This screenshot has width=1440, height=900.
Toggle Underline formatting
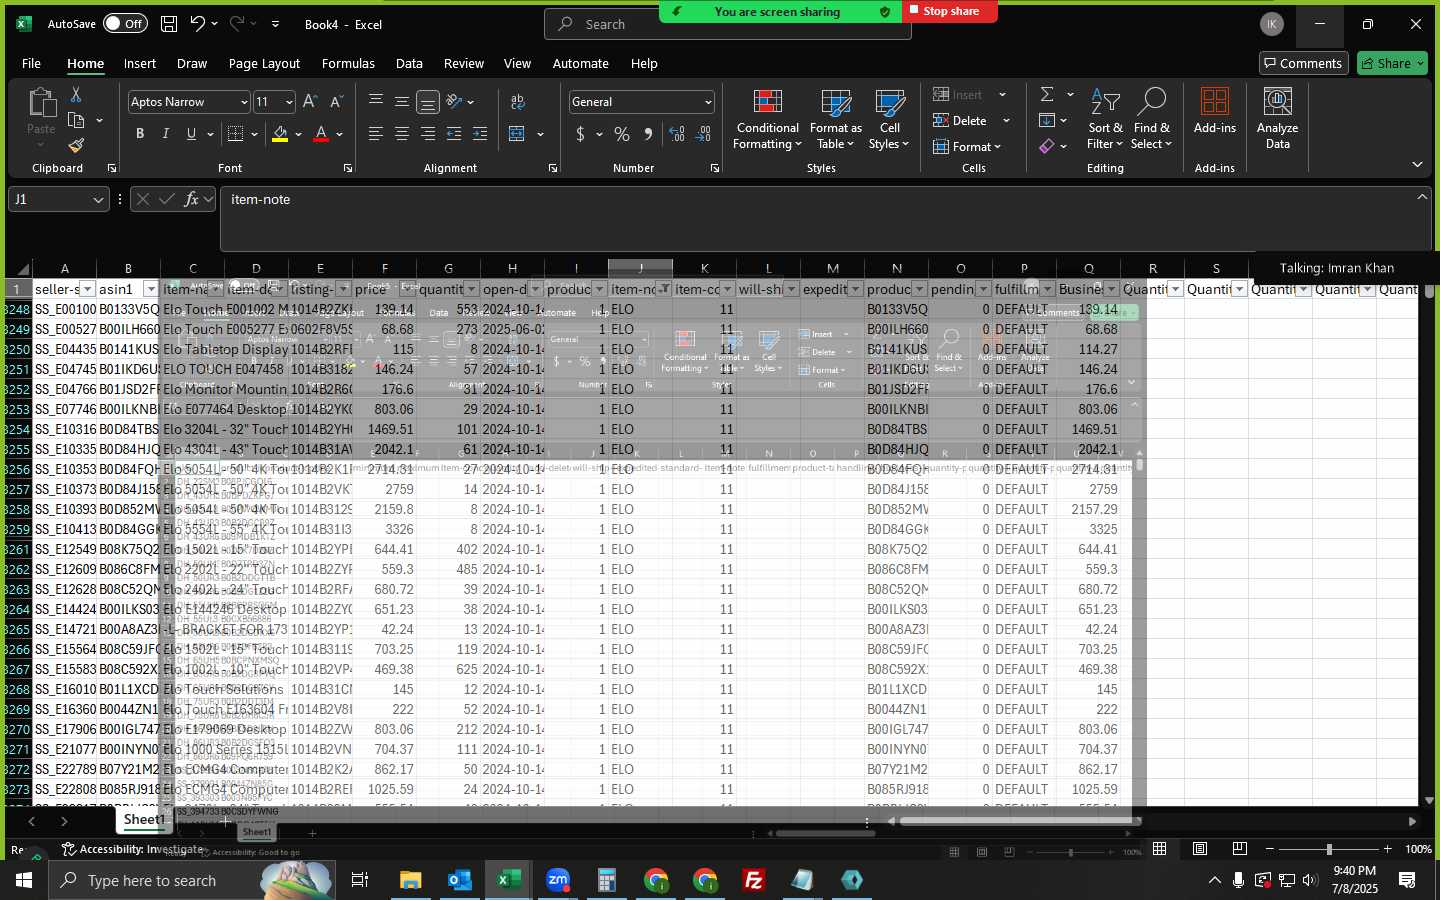tap(191, 134)
